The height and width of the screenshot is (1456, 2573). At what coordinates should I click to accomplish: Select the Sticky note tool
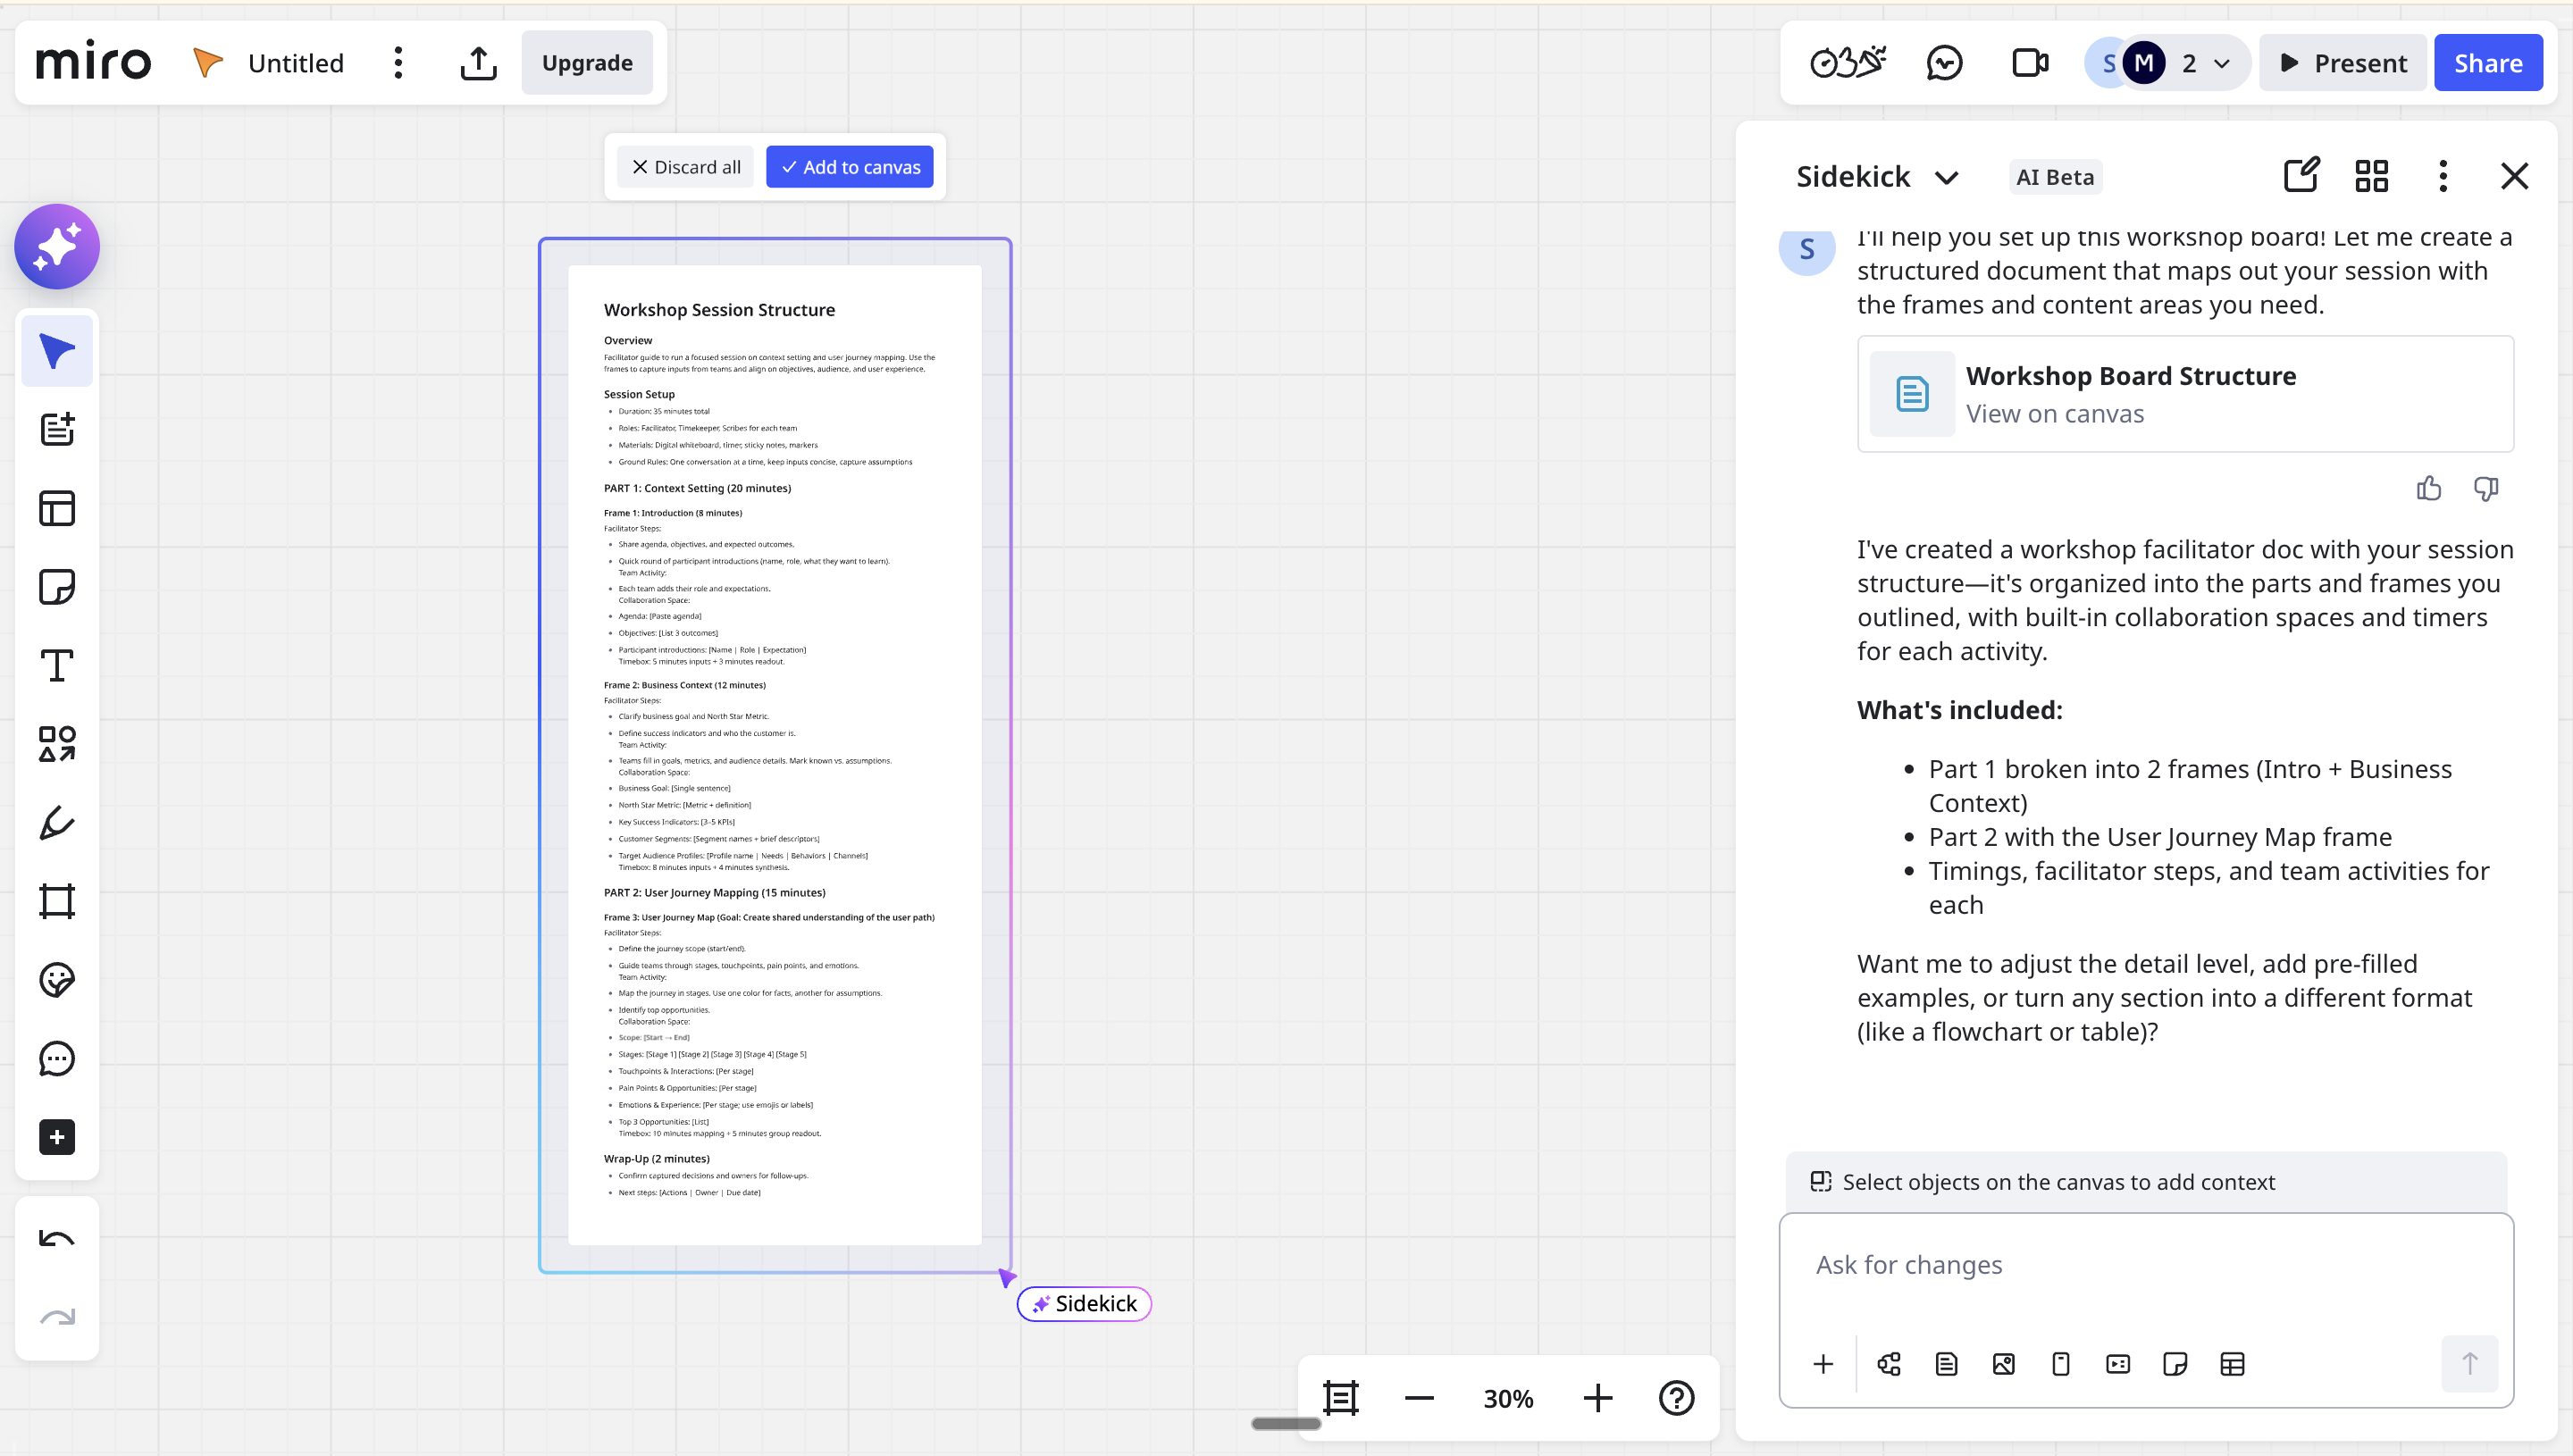(x=57, y=587)
